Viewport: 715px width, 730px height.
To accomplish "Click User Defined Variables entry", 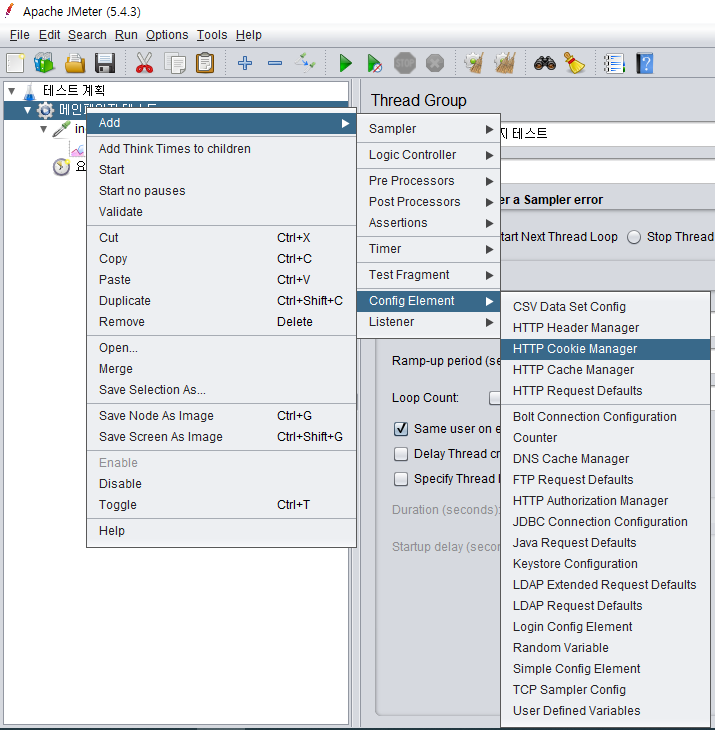I will pos(576,711).
